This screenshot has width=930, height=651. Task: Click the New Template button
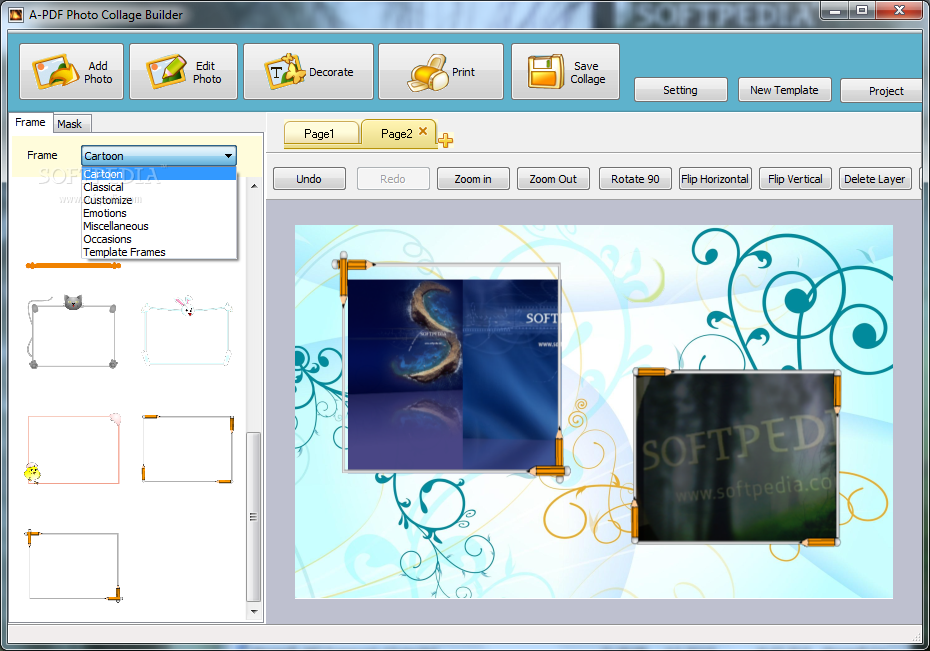[784, 90]
